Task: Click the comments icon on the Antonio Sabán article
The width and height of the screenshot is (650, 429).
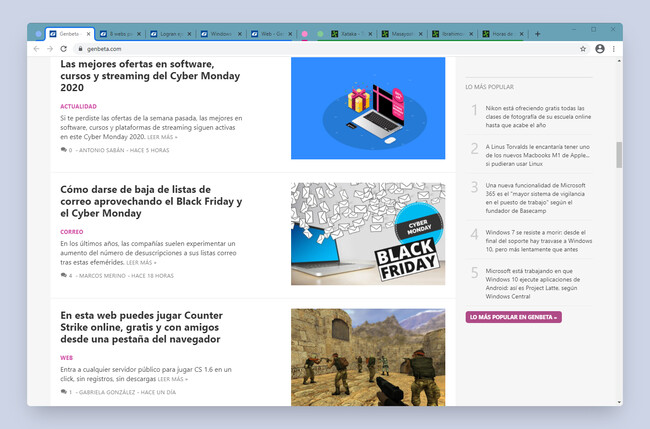Action: 64,150
